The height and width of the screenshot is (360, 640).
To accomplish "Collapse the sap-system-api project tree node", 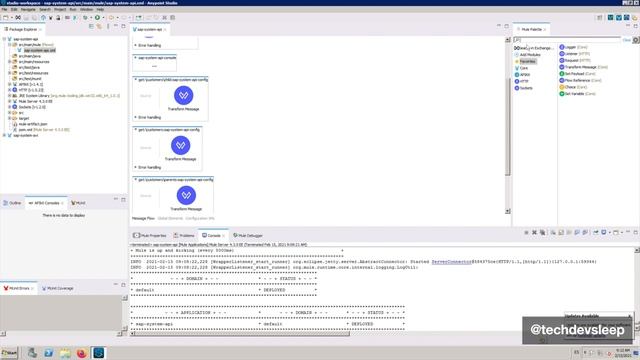I will 4,39.
